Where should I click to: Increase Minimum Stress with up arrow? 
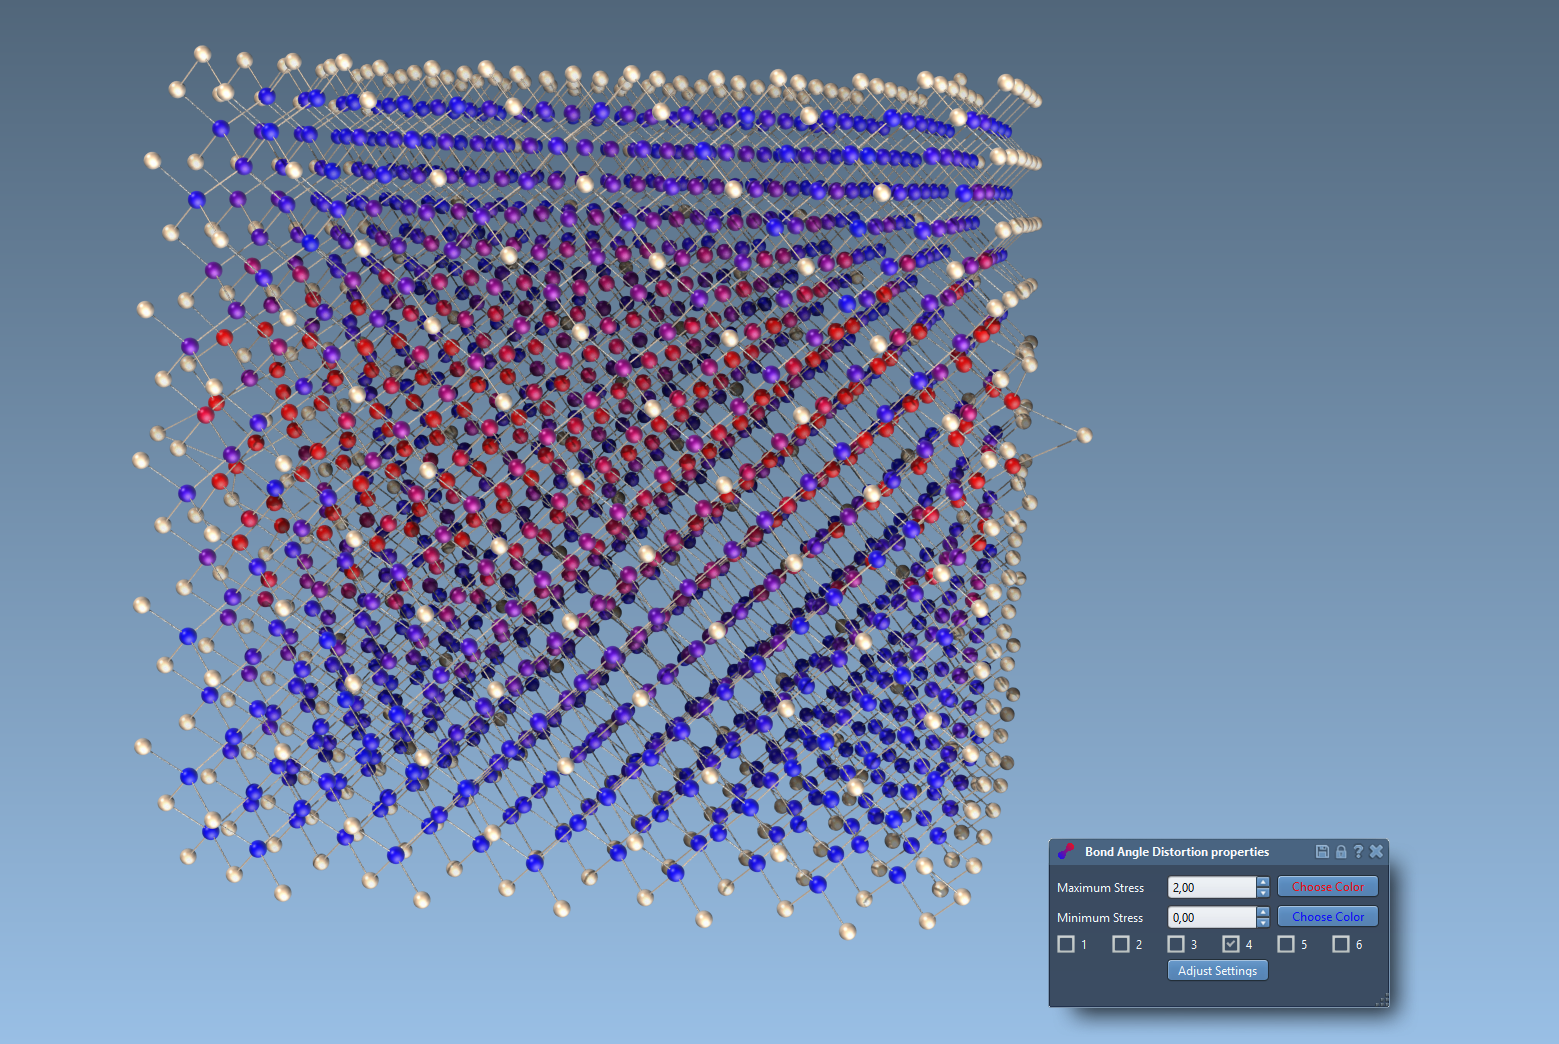1263,912
